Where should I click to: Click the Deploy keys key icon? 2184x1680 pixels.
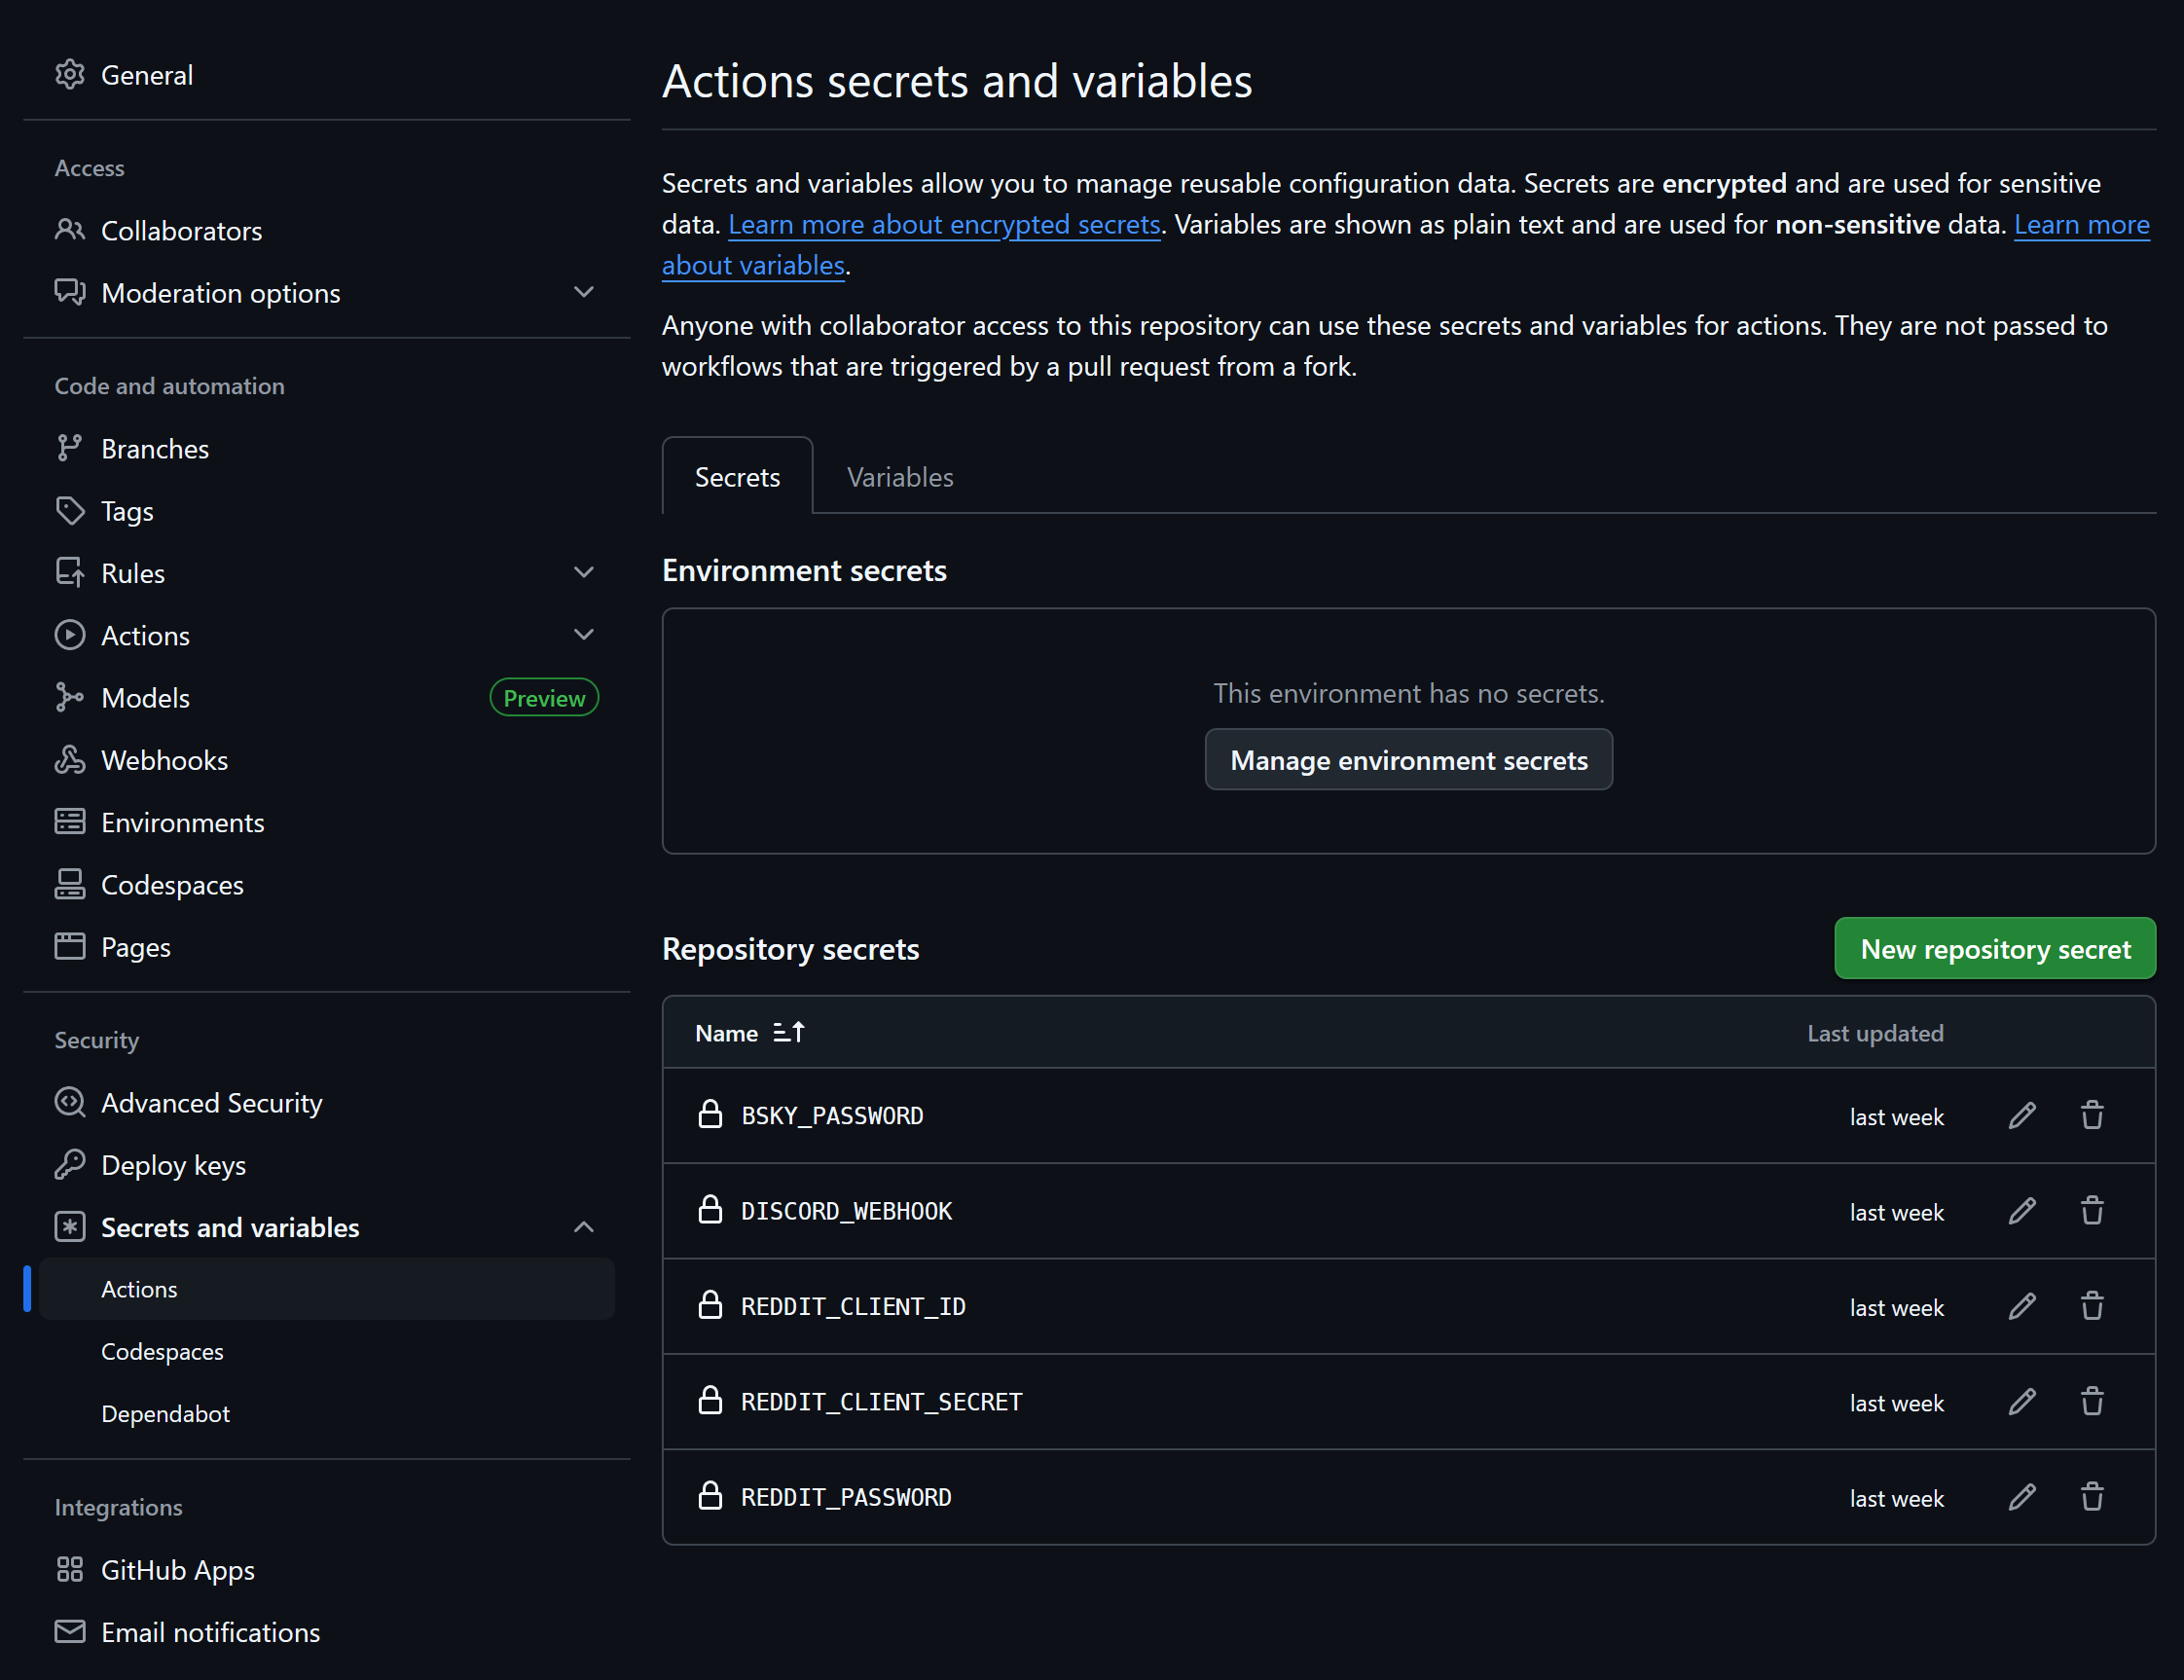(x=70, y=1164)
